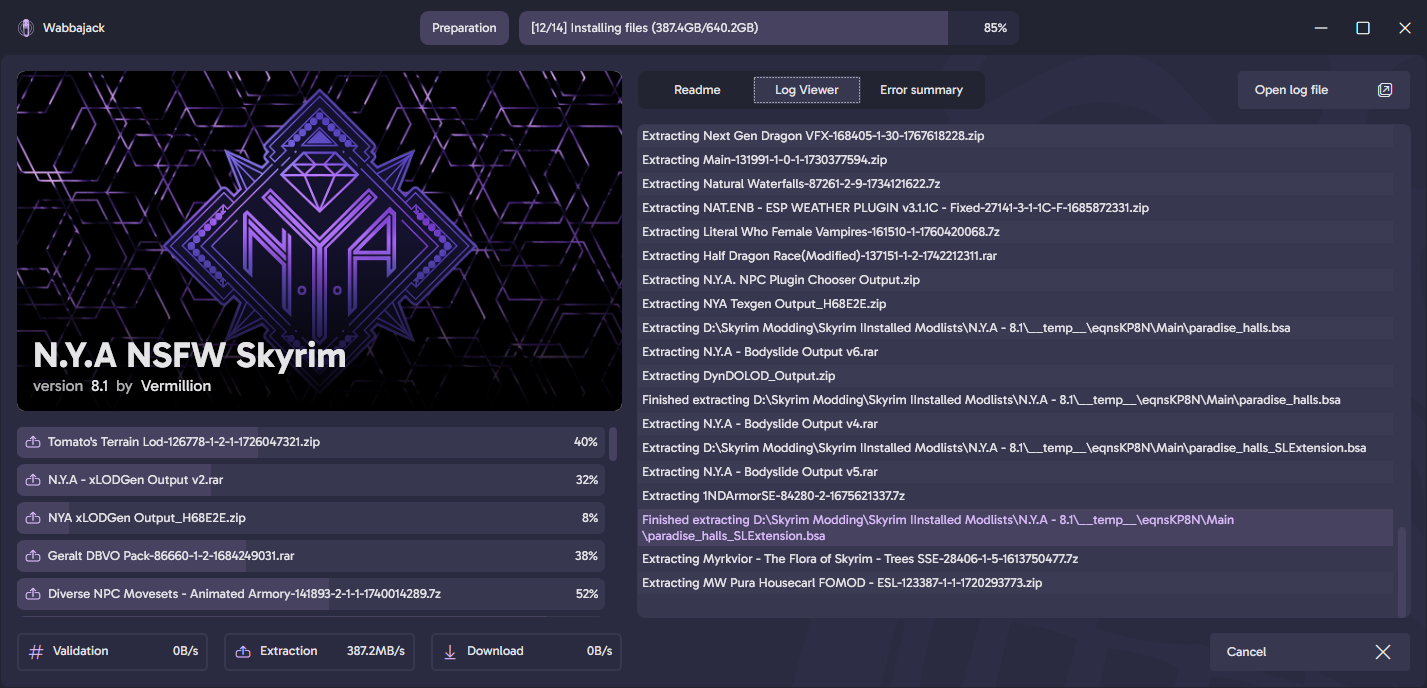1427x688 pixels.
Task: Click log line Extracting Natural Waterfalls
Action: 1015,184
